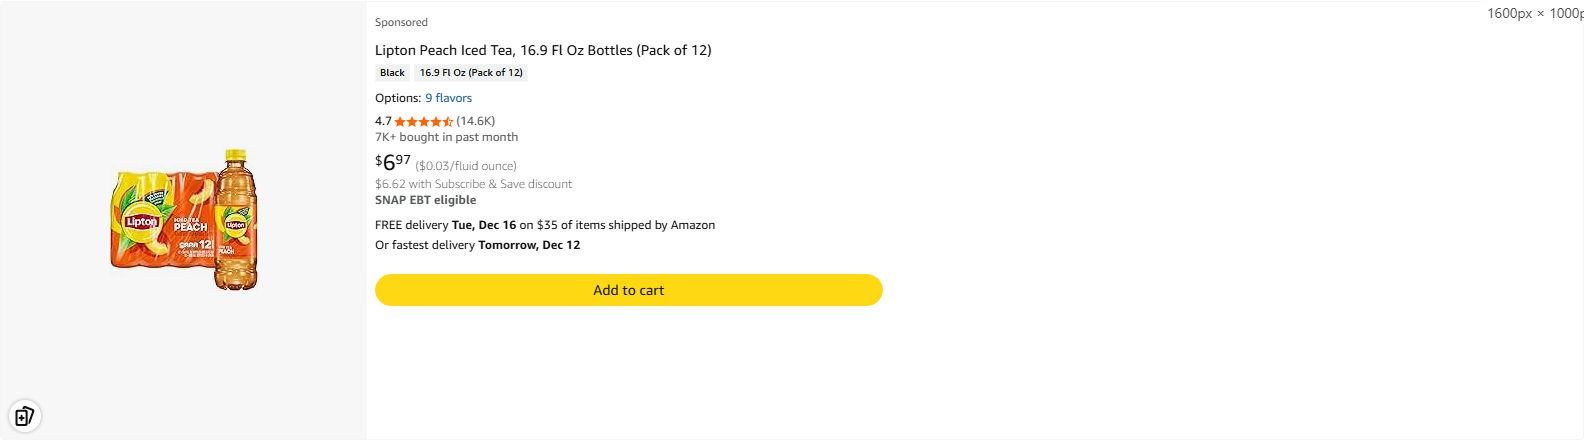Screen dimensions: 1584x440
Task: Click the 7K+ bought in past month text
Action: tap(446, 137)
